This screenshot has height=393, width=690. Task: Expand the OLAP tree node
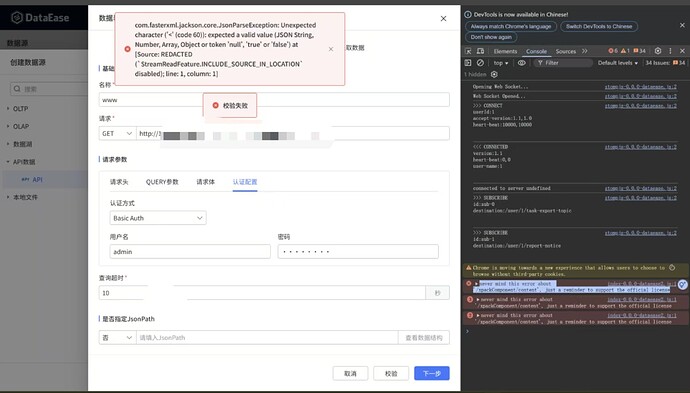[8, 126]
